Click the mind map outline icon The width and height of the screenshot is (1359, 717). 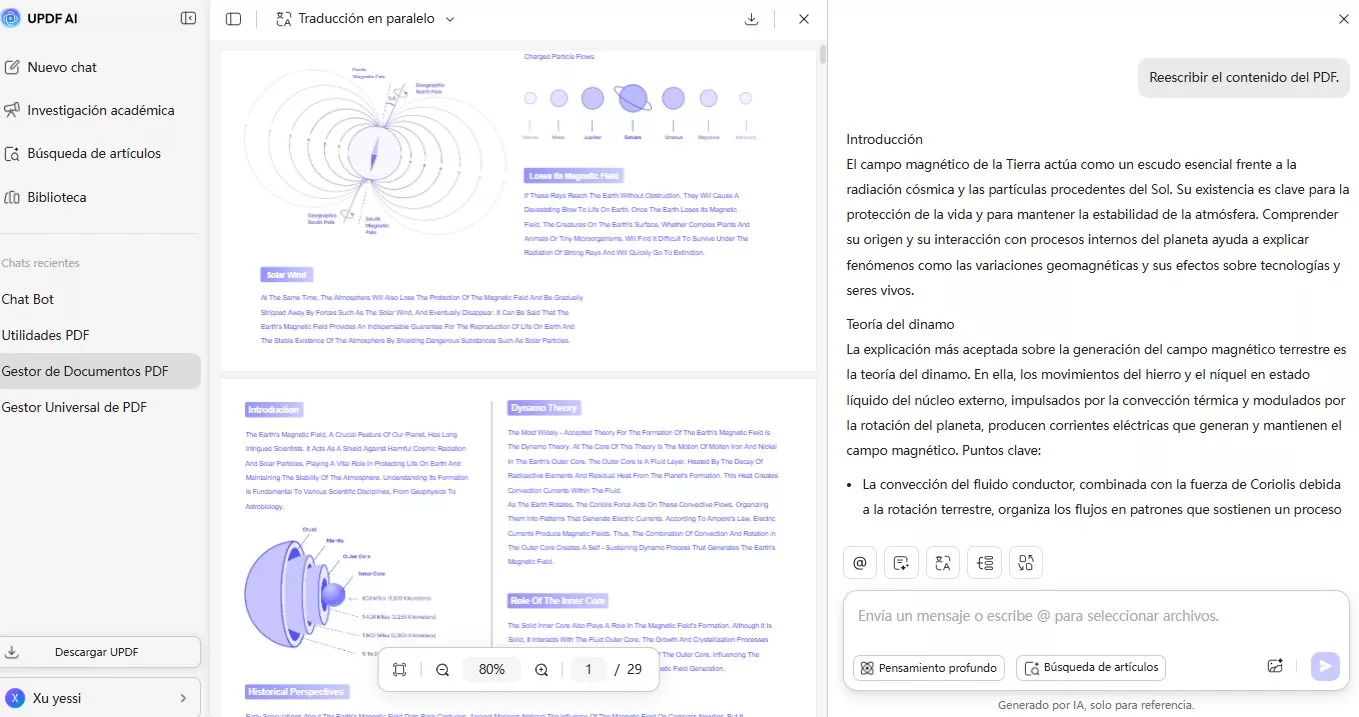(985, 563)
